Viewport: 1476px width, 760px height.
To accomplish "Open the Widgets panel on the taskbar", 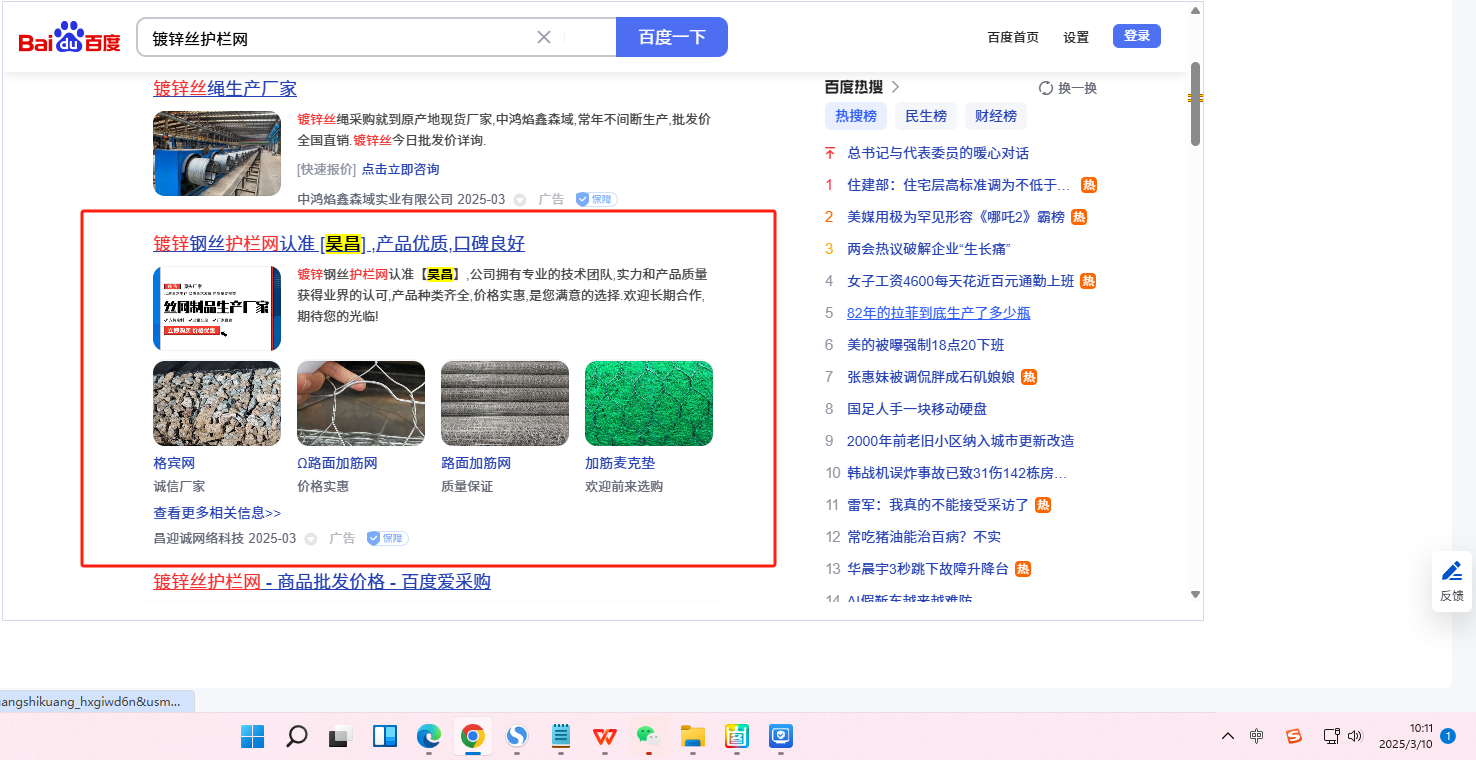I will tap(385, 737).
